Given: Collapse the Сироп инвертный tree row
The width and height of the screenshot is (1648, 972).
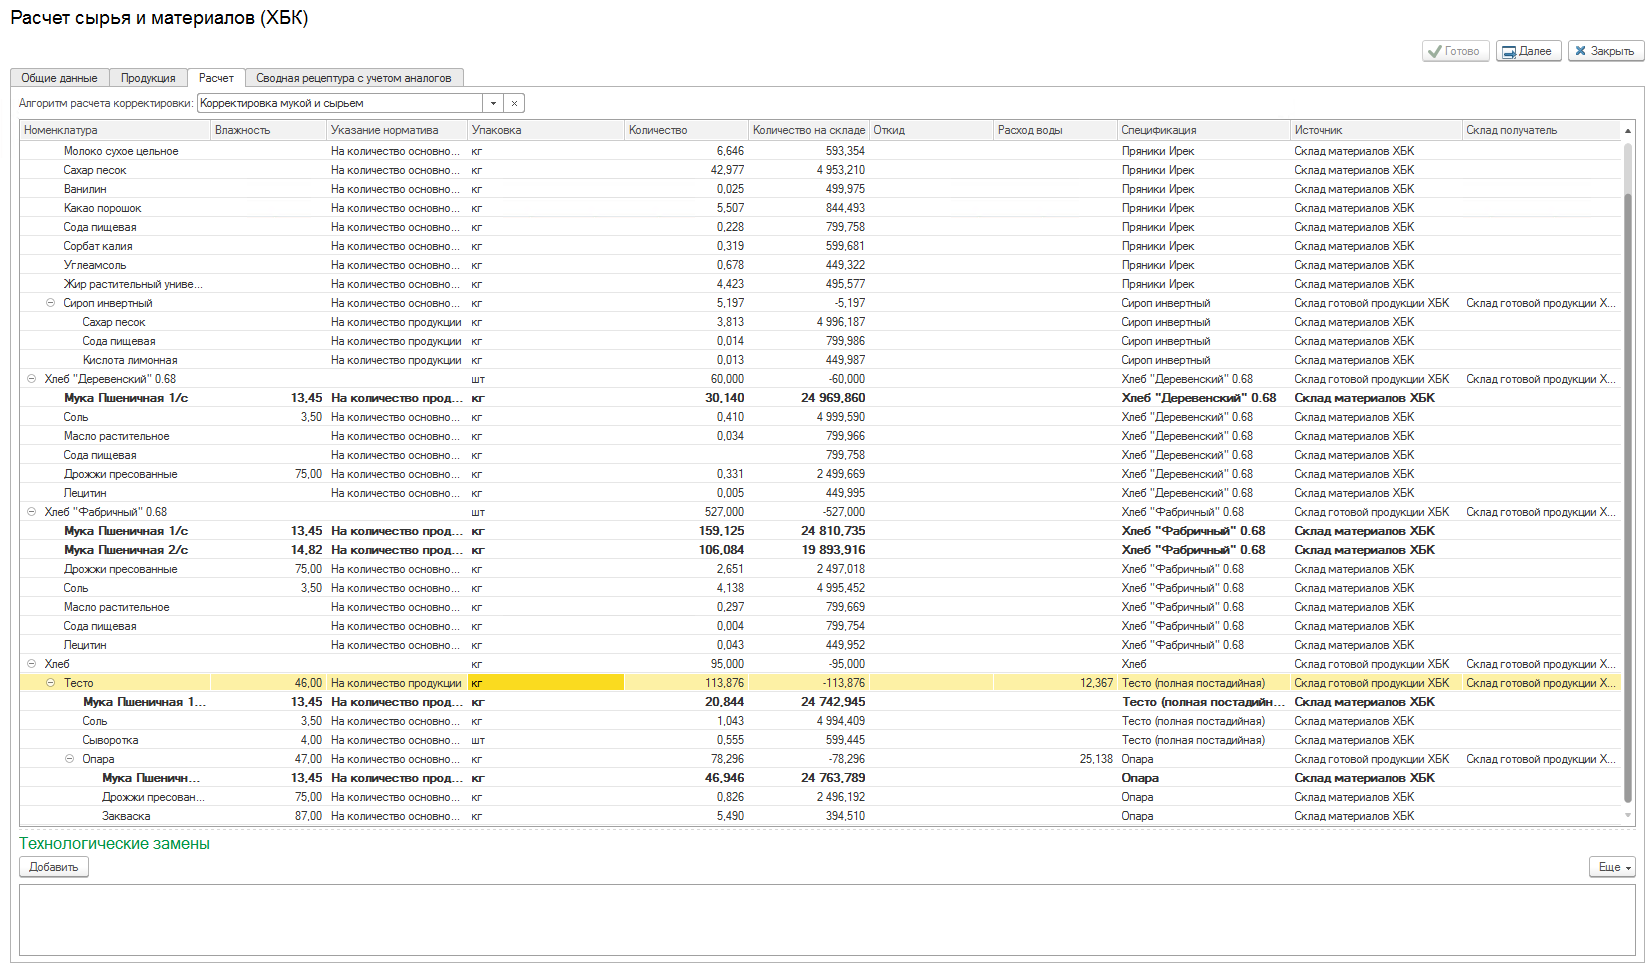Looking at the screenshot, I should point(50,303).
